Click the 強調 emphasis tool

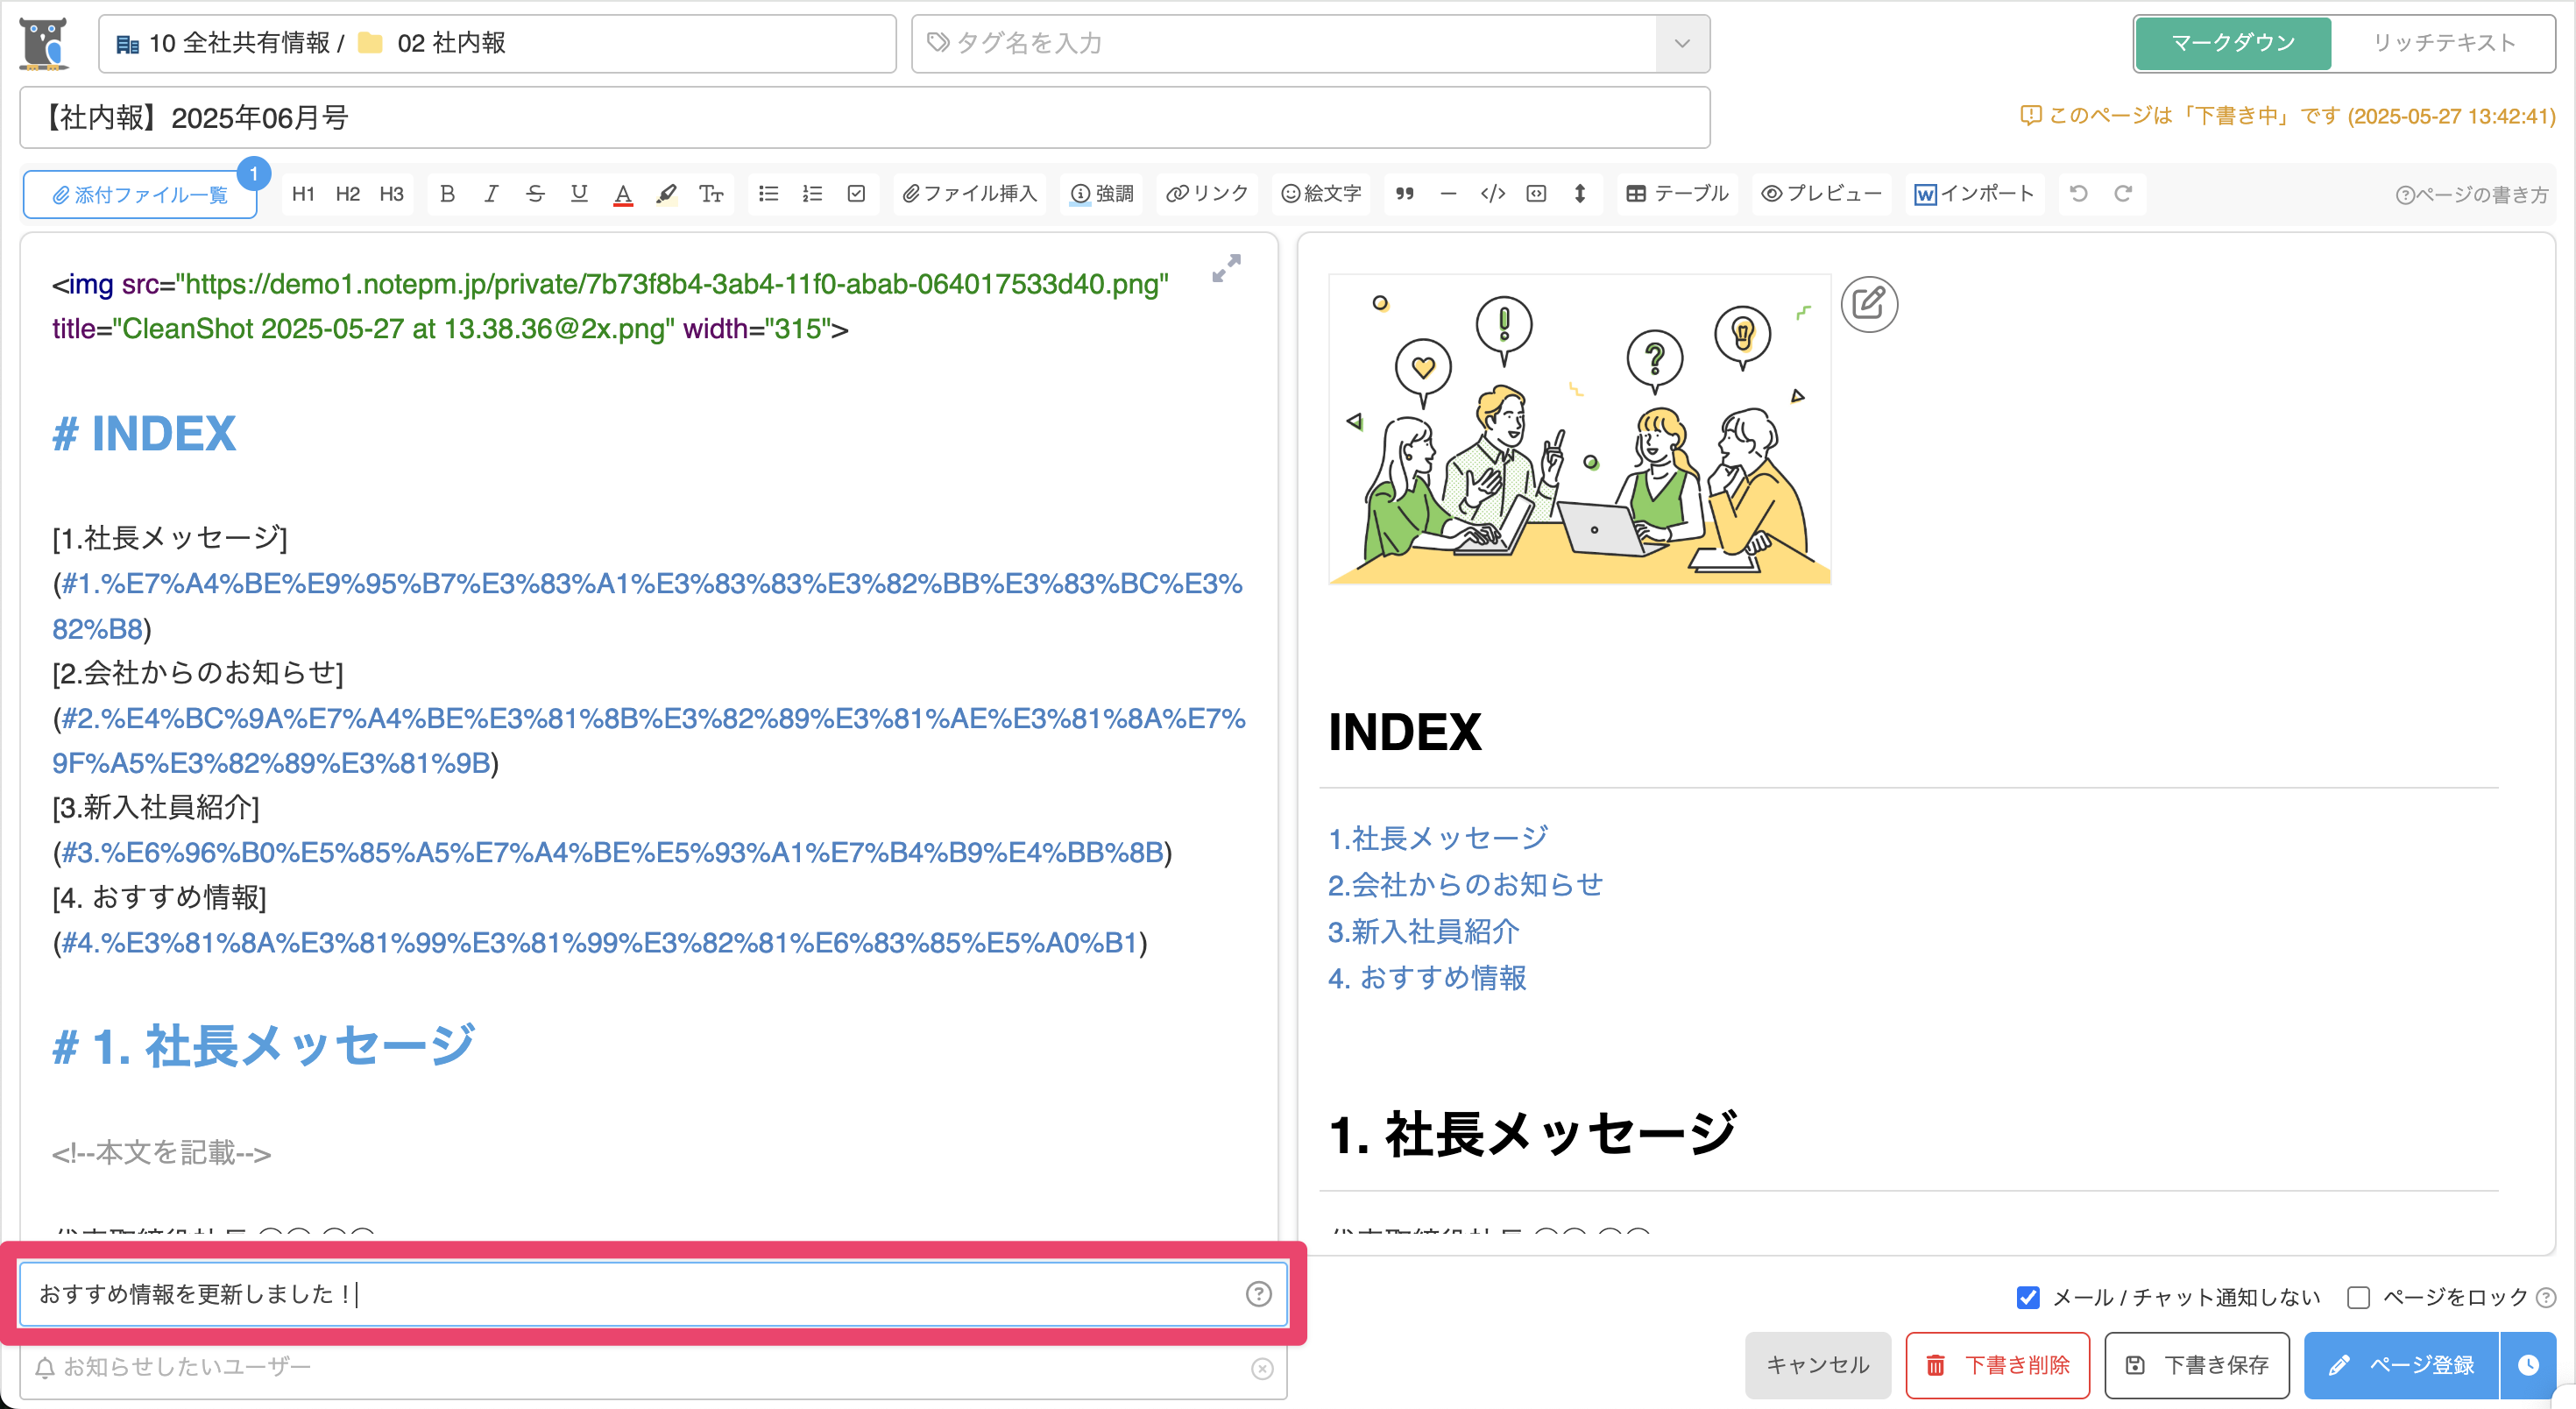pyautogui.click(x=1102, y=194)
